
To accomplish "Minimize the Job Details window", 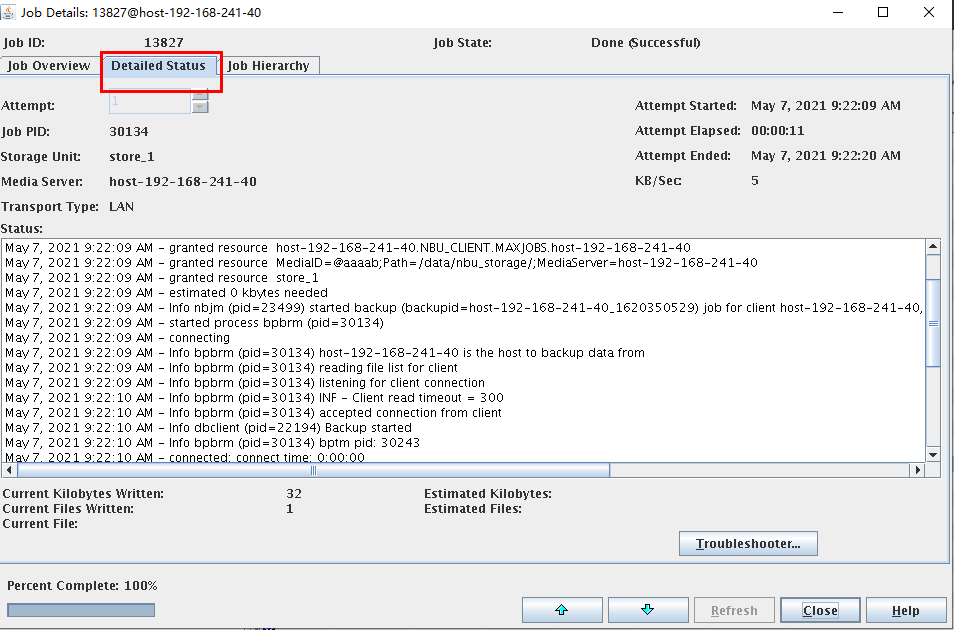I will click(x=838, y=12).
